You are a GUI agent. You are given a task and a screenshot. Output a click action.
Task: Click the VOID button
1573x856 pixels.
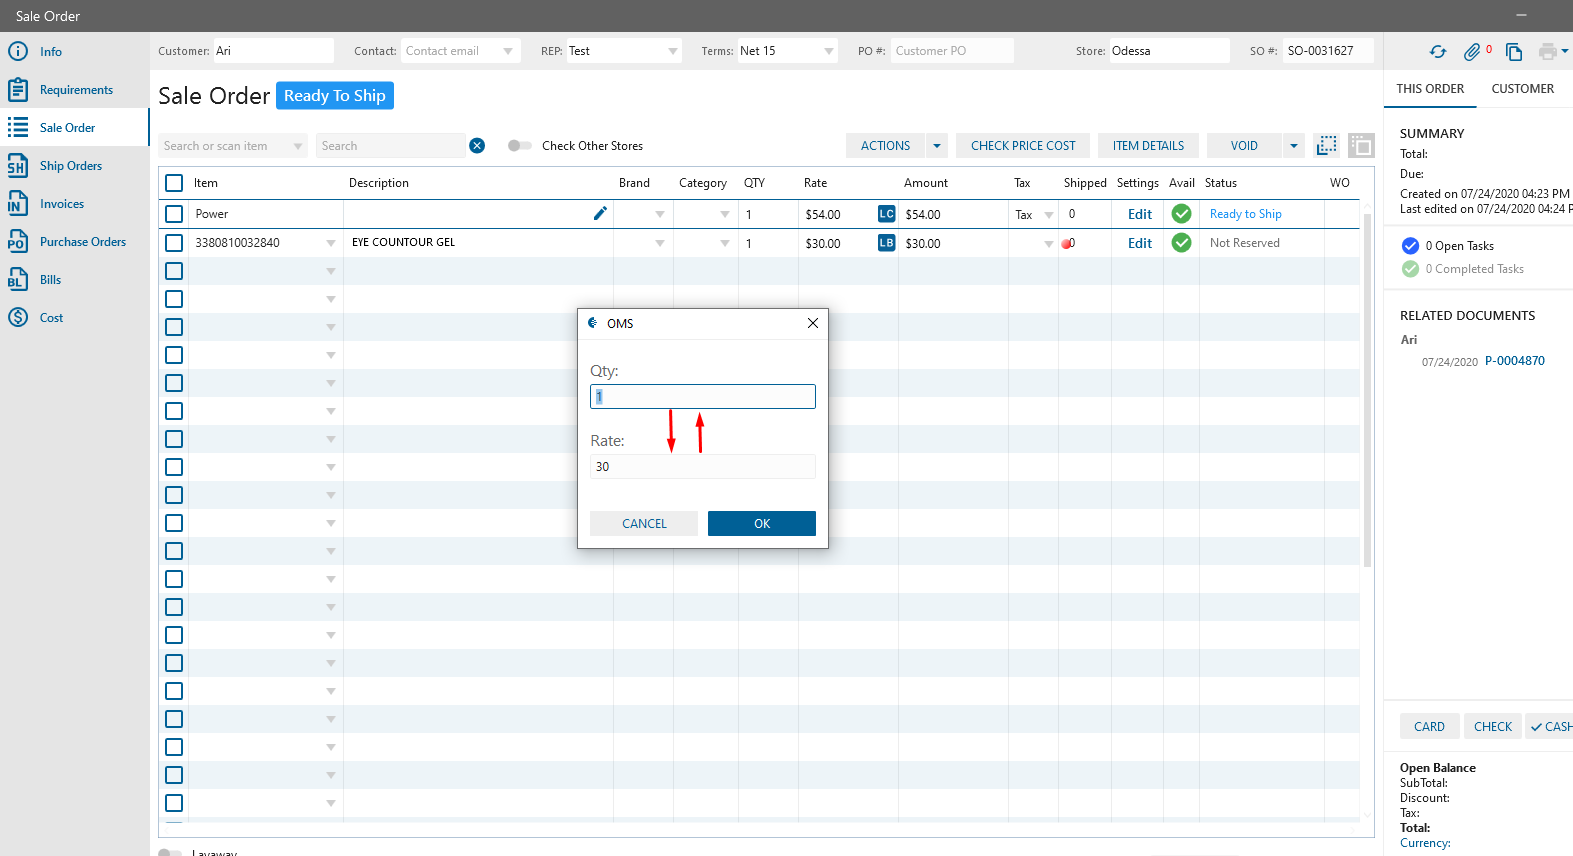tap(1244, 146)
